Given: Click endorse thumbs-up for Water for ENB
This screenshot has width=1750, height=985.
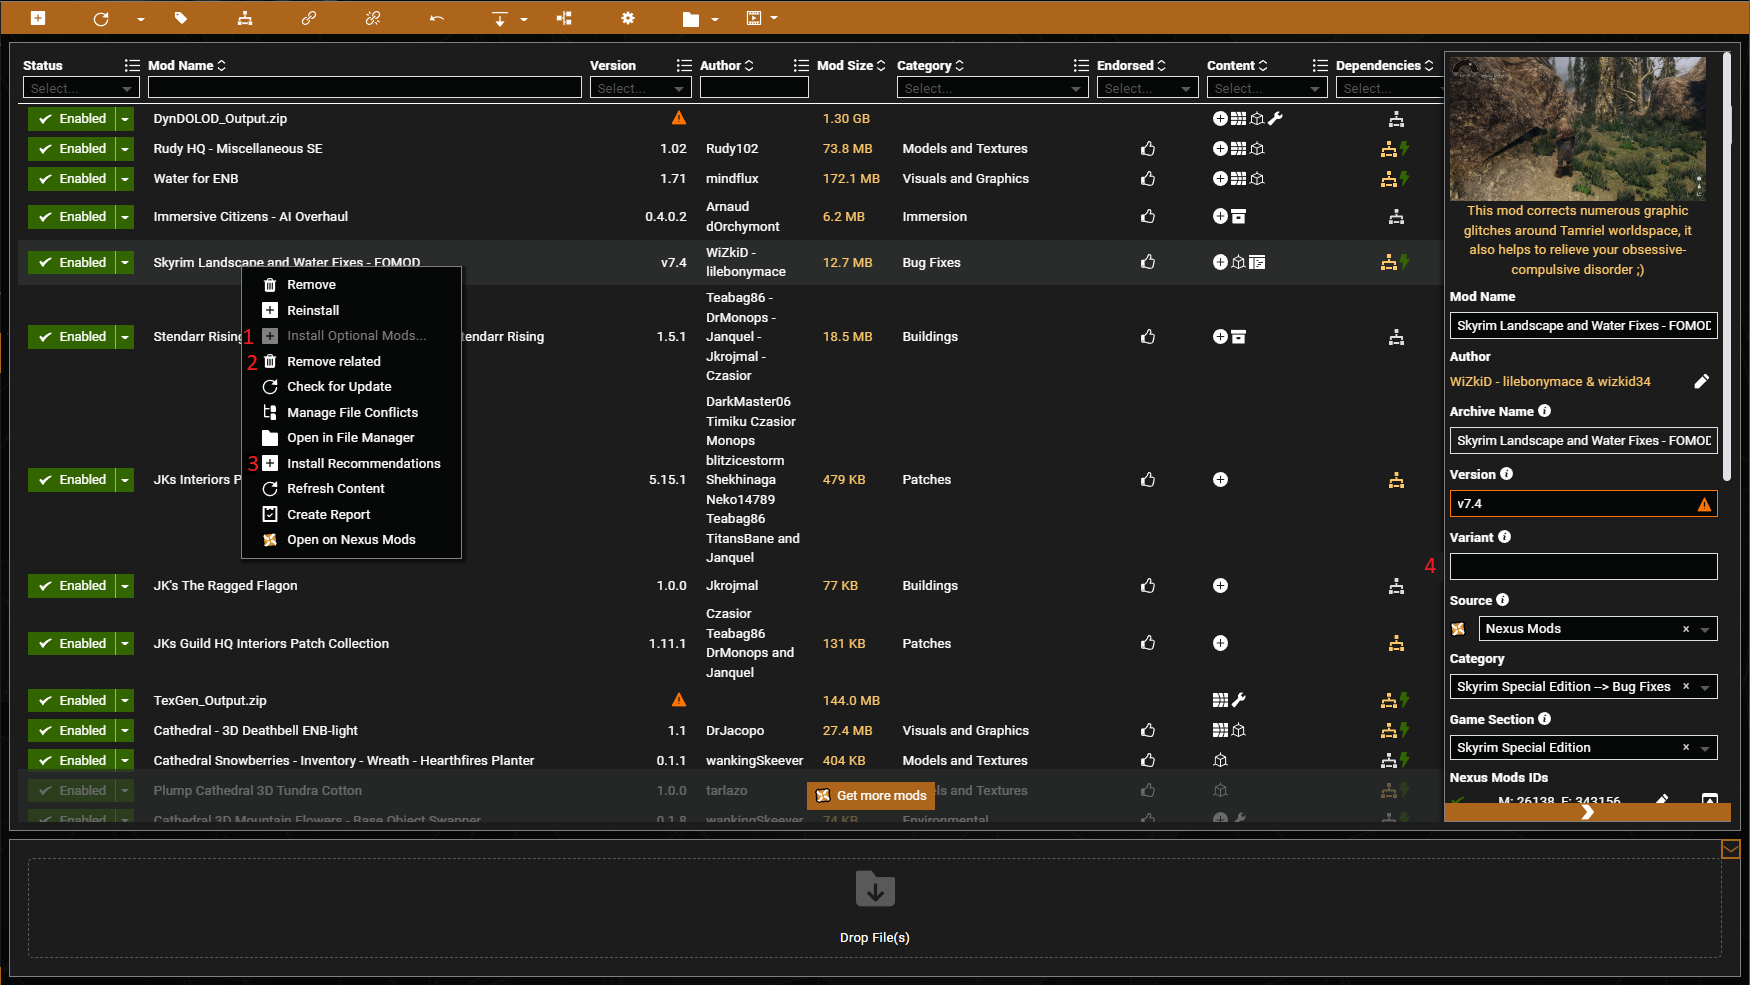Looking at the screenshot, I should (1148, 179).
